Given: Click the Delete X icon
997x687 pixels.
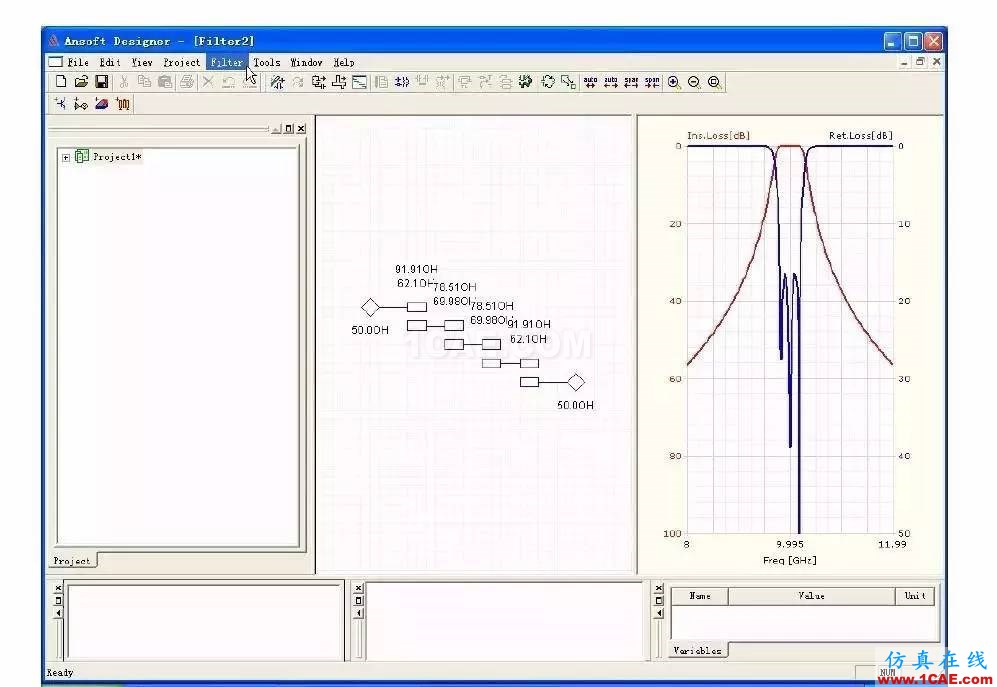Looking at the screenshot, I should click(208, 81).
